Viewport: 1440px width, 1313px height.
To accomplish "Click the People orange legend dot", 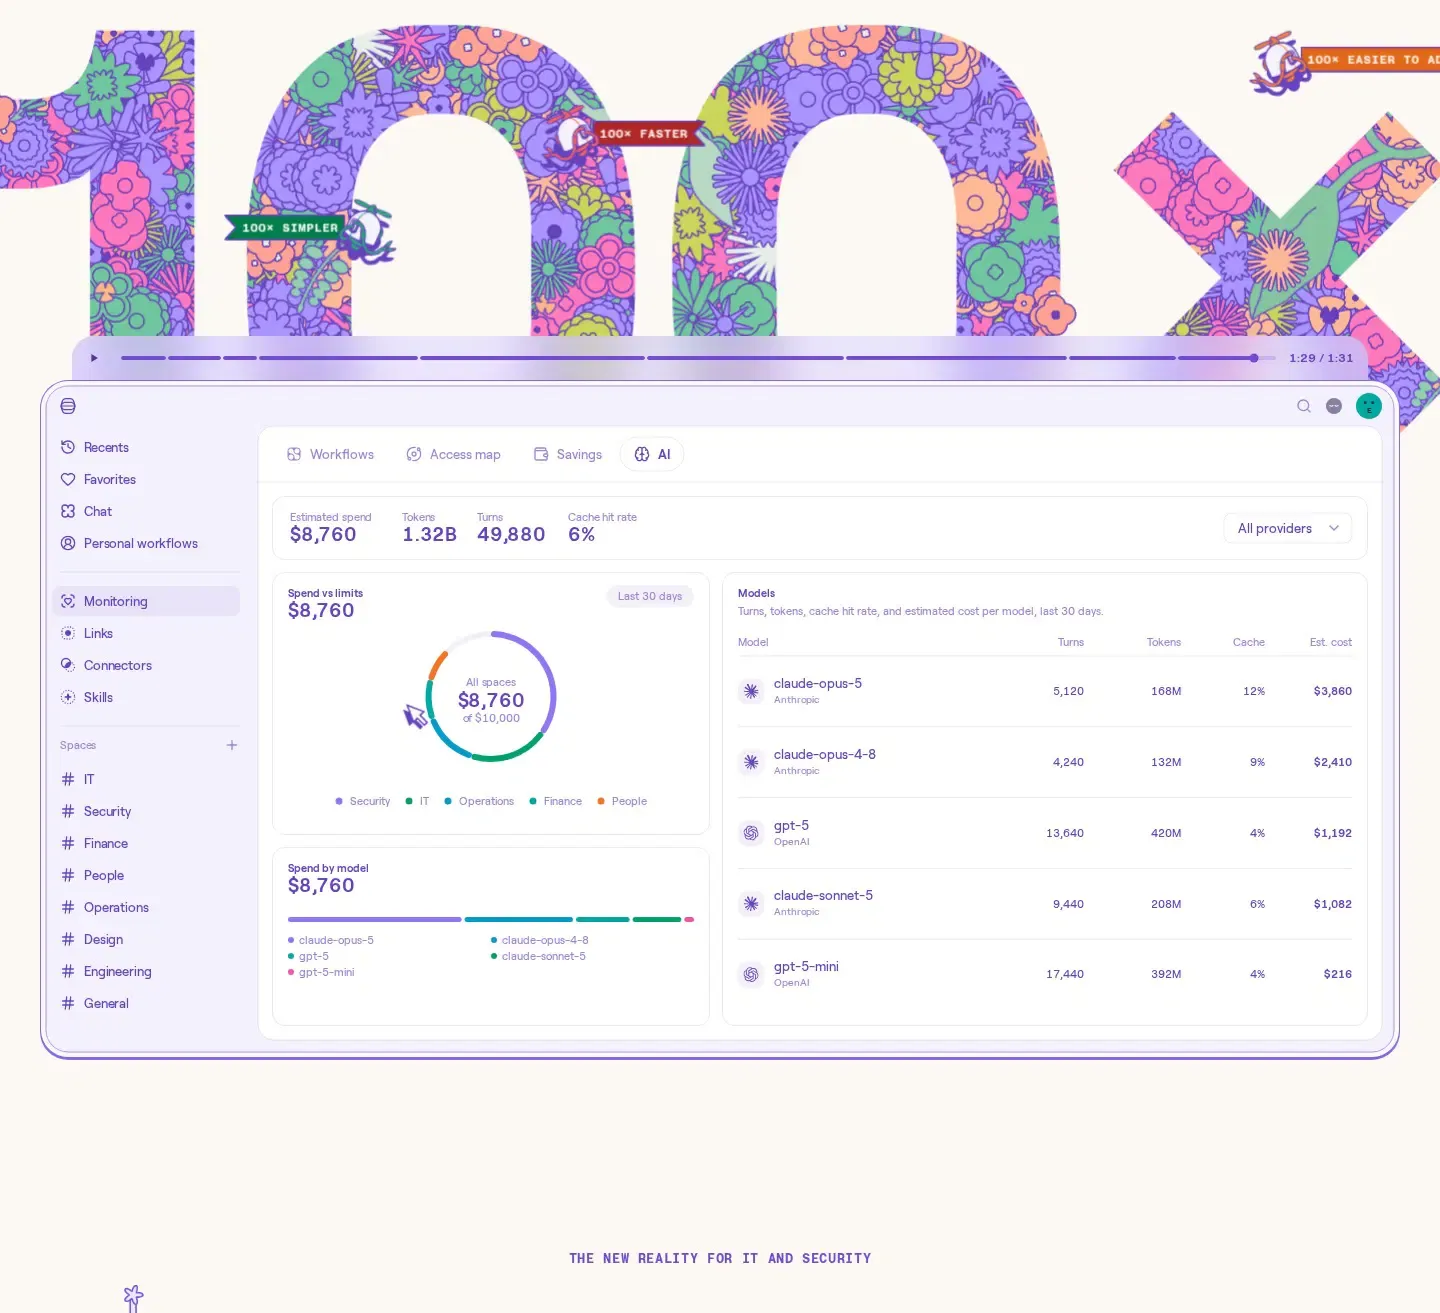I will point(601,801).
